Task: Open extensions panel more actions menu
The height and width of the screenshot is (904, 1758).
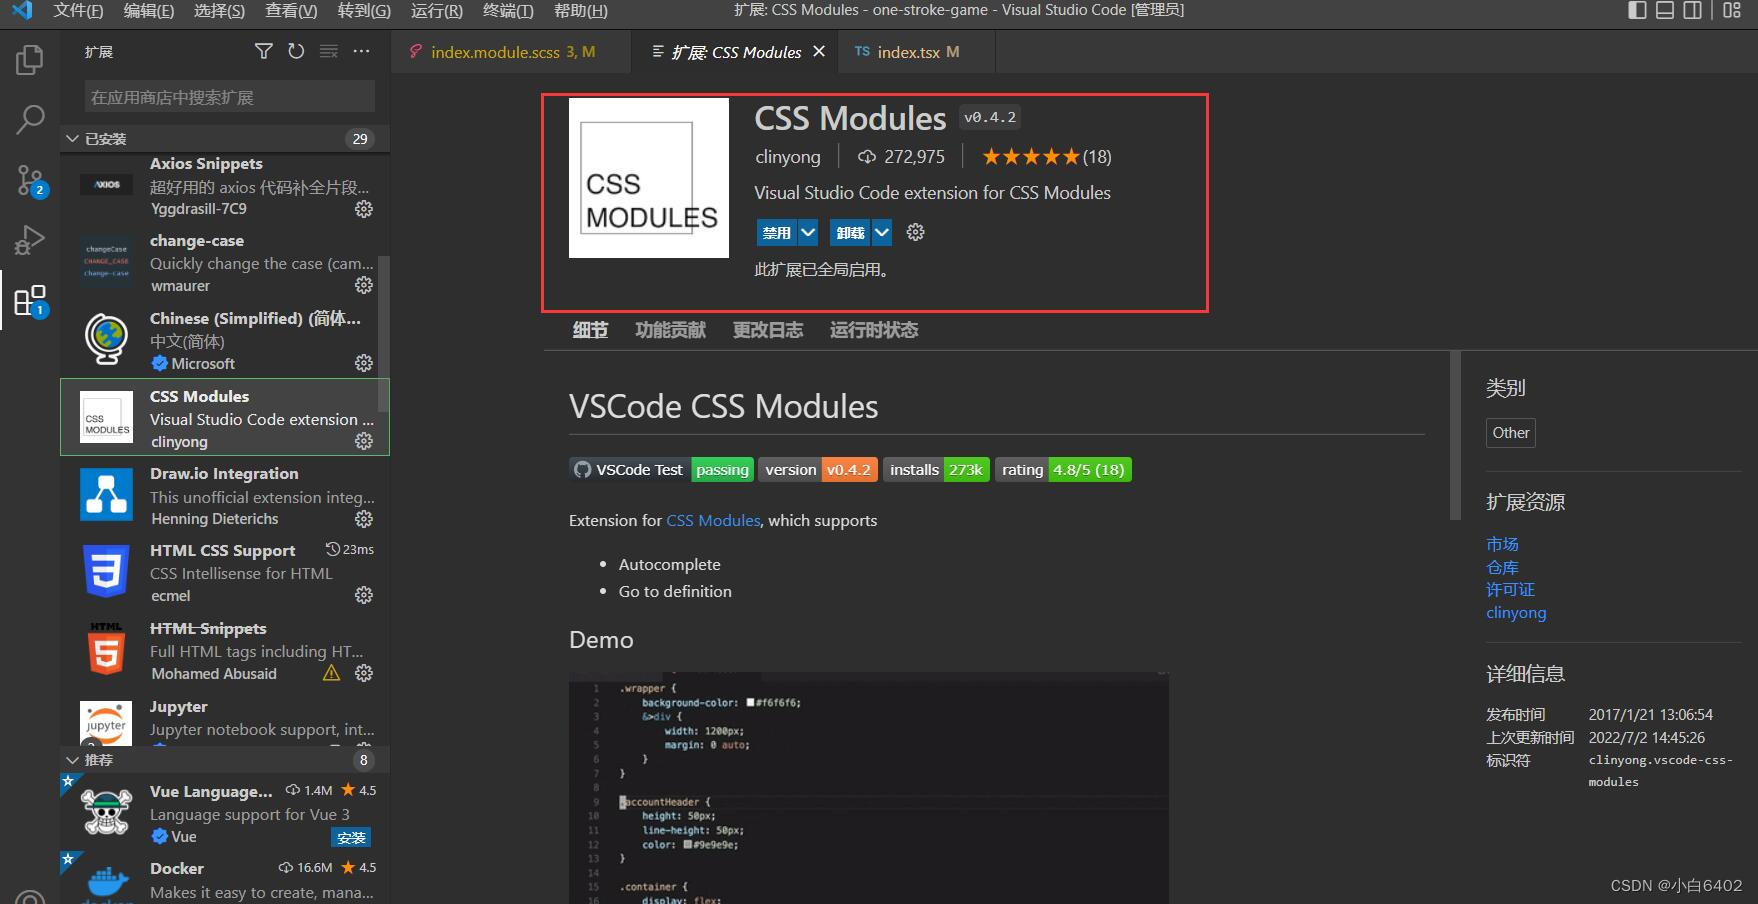Action: coord(361,52)
